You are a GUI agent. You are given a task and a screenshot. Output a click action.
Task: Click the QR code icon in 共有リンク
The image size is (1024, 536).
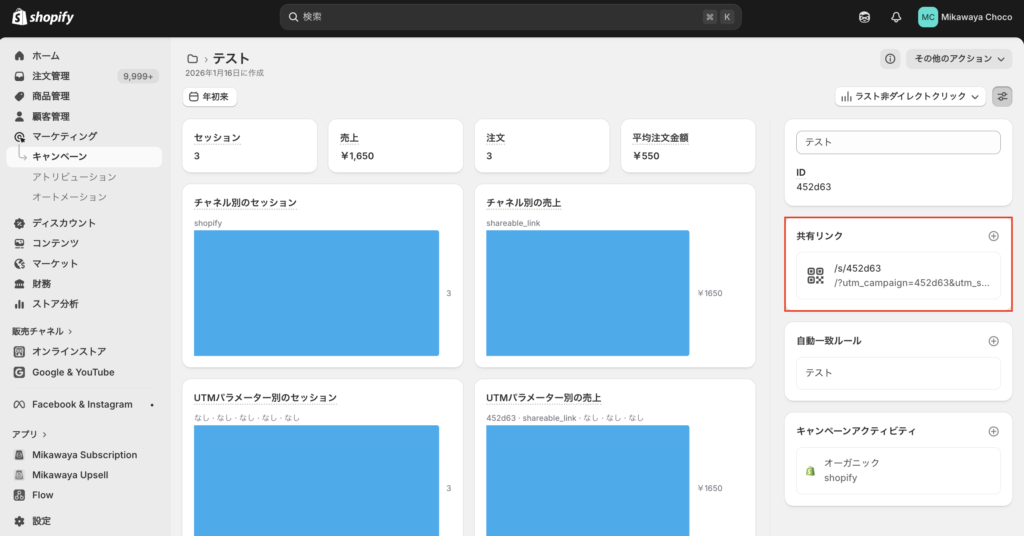(815, 275)
